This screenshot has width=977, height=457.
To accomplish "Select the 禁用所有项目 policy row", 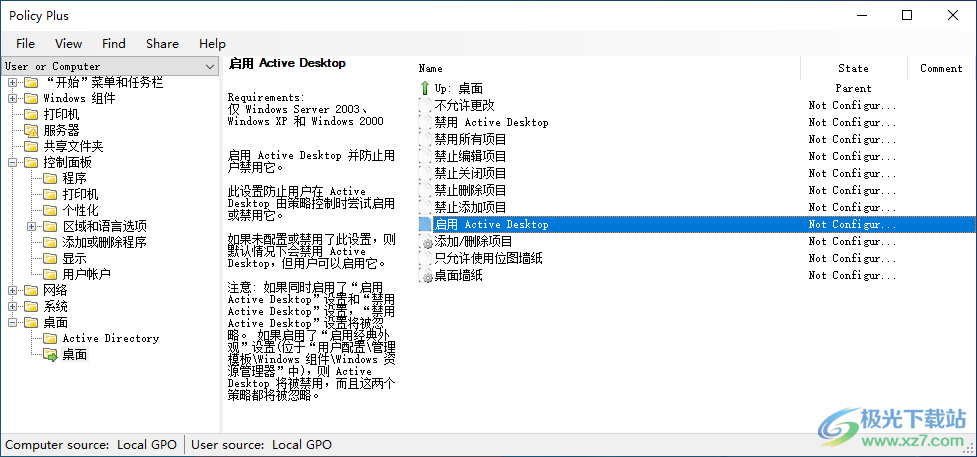I will [x=697, y=139].
